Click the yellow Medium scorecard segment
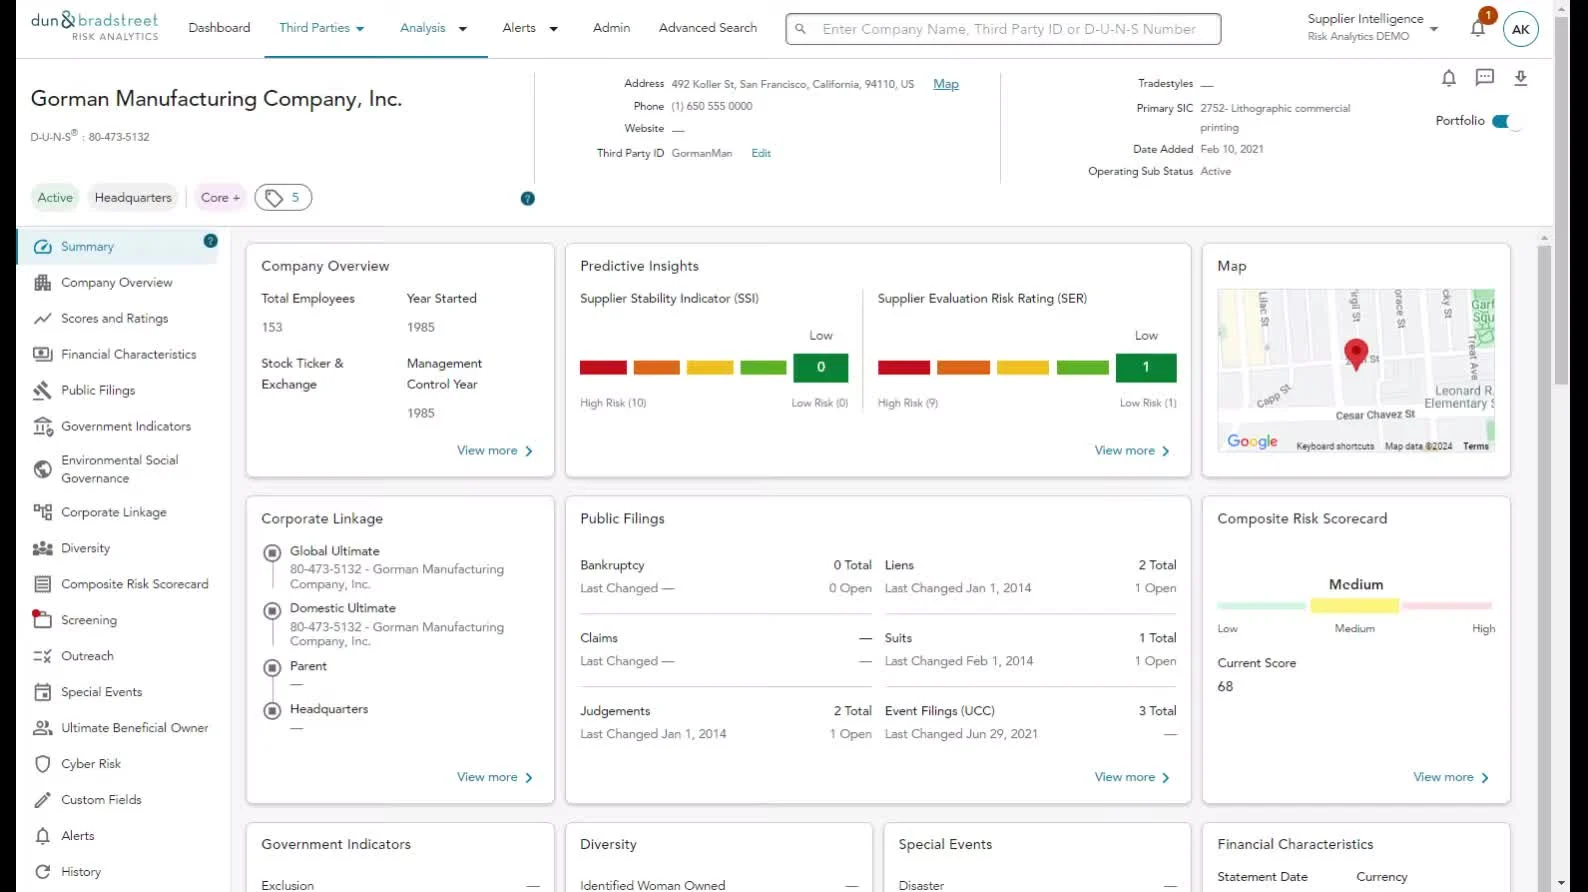The image size is (1588, 892). pyautogui.click(x=1354, y=606)
